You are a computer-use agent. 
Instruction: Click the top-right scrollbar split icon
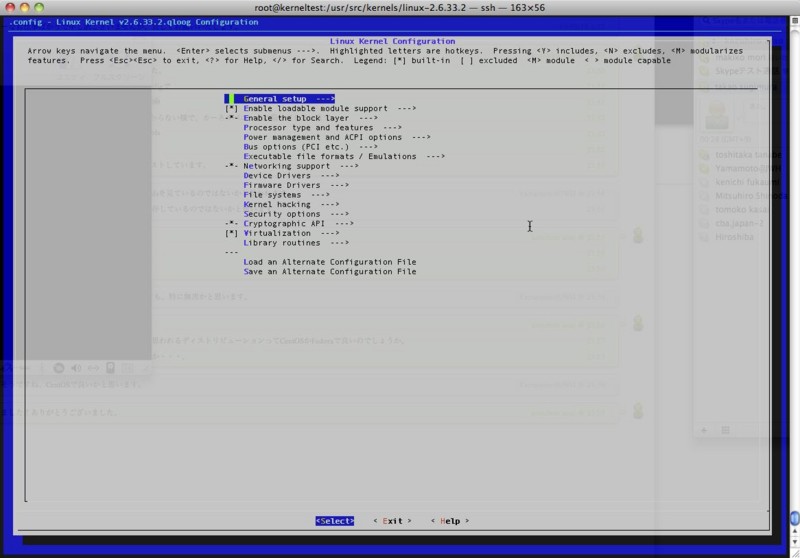click(x=795, y=20)
